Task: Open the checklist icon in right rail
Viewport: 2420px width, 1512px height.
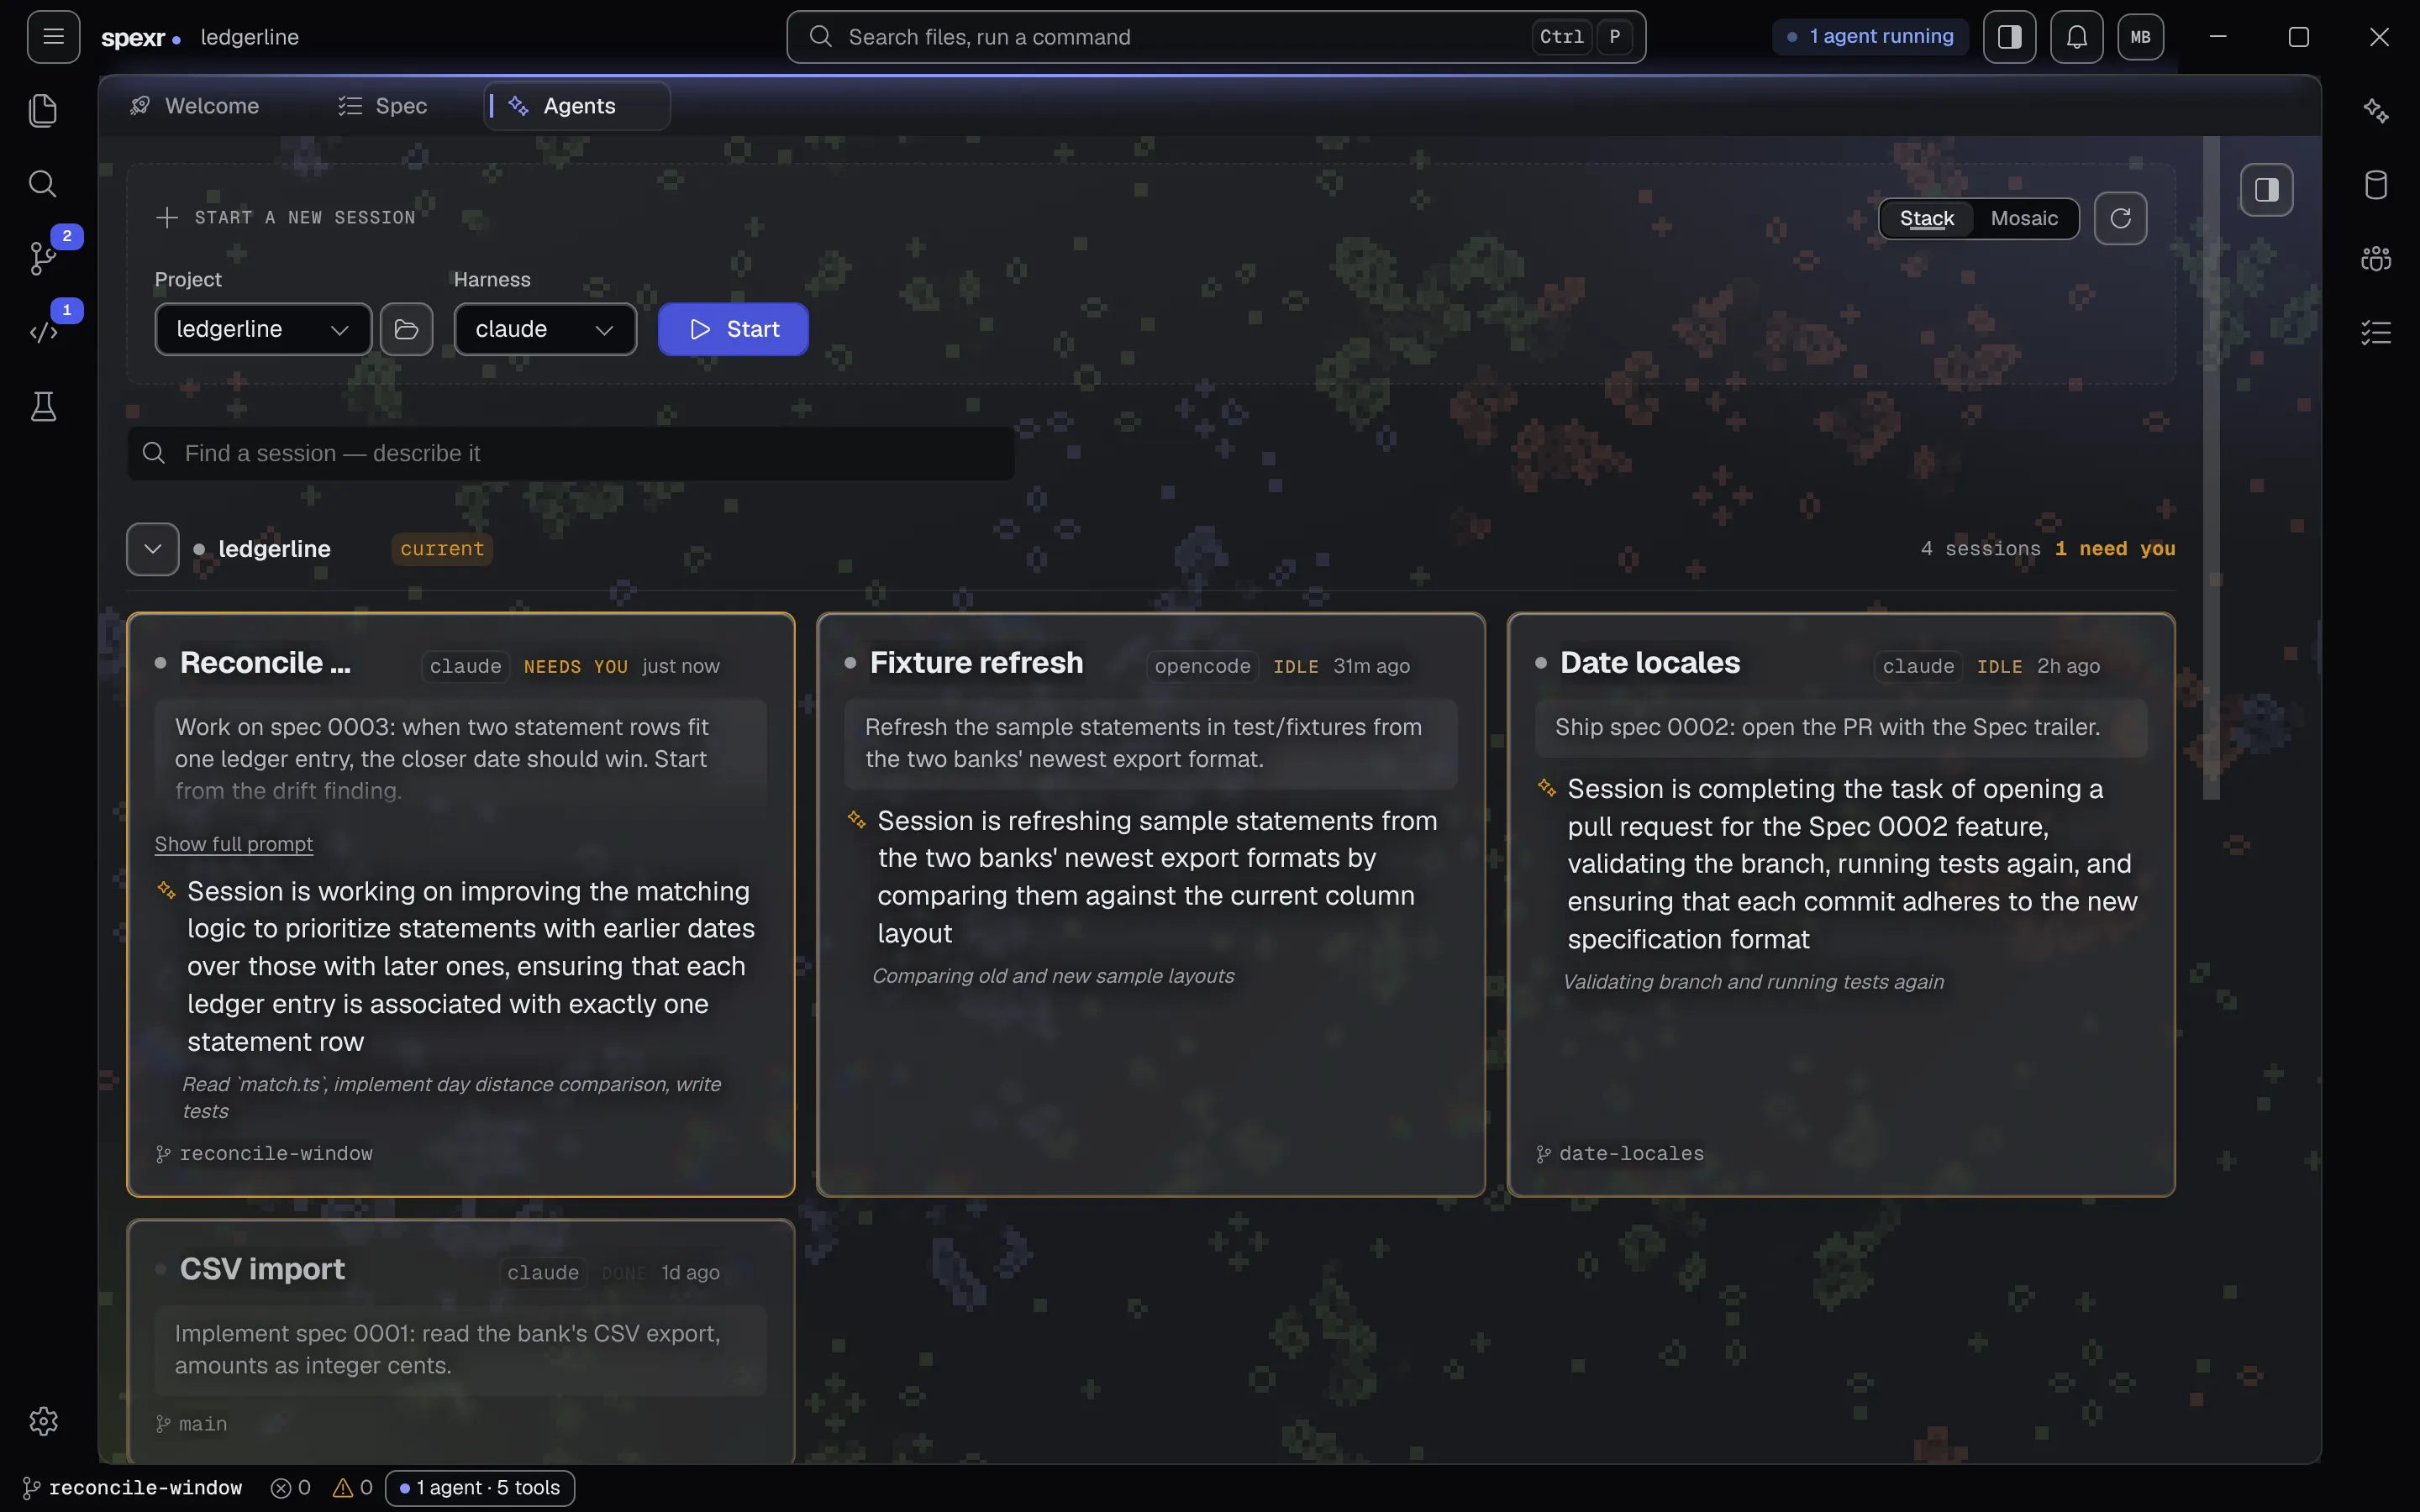Action: tap(2376, 332)
